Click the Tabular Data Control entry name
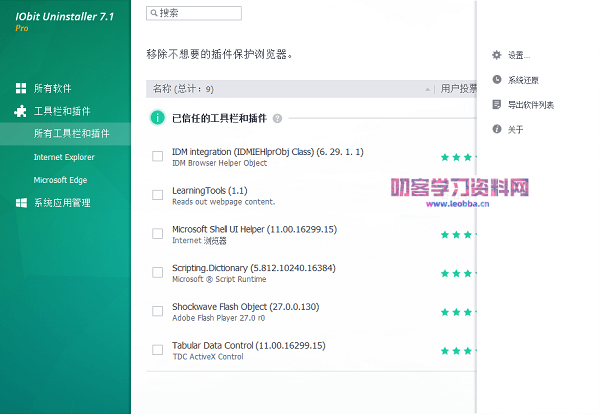The height and width of the screenshot is (414, 600). point(249,346)
